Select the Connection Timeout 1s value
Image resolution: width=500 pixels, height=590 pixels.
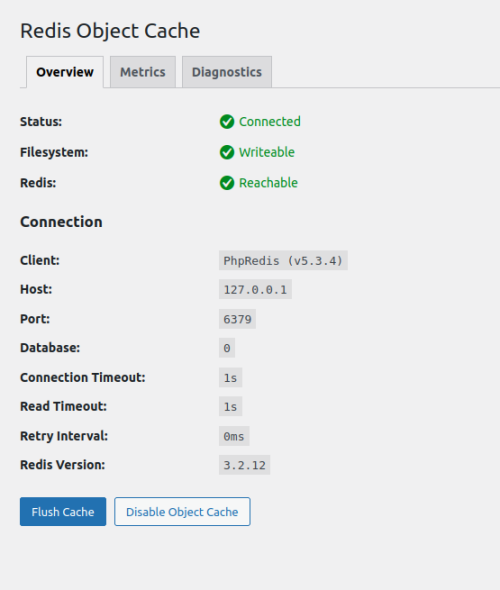click(230, 377)
